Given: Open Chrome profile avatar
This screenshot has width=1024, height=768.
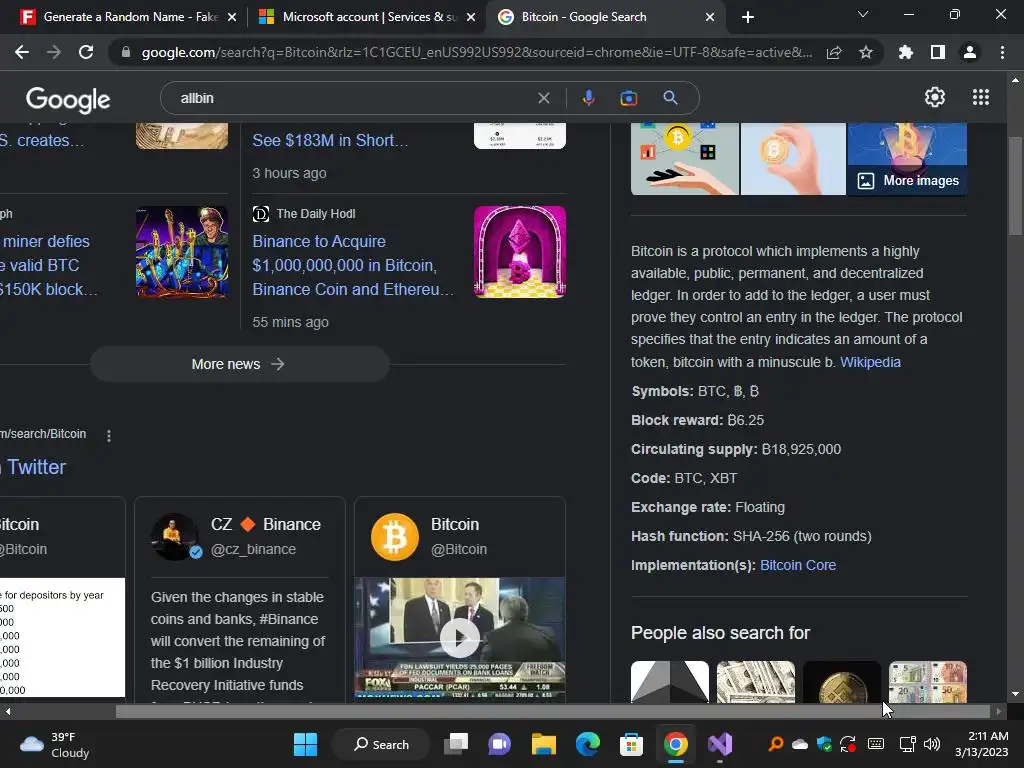Looking at the screenshot, I should click(970, 53).
